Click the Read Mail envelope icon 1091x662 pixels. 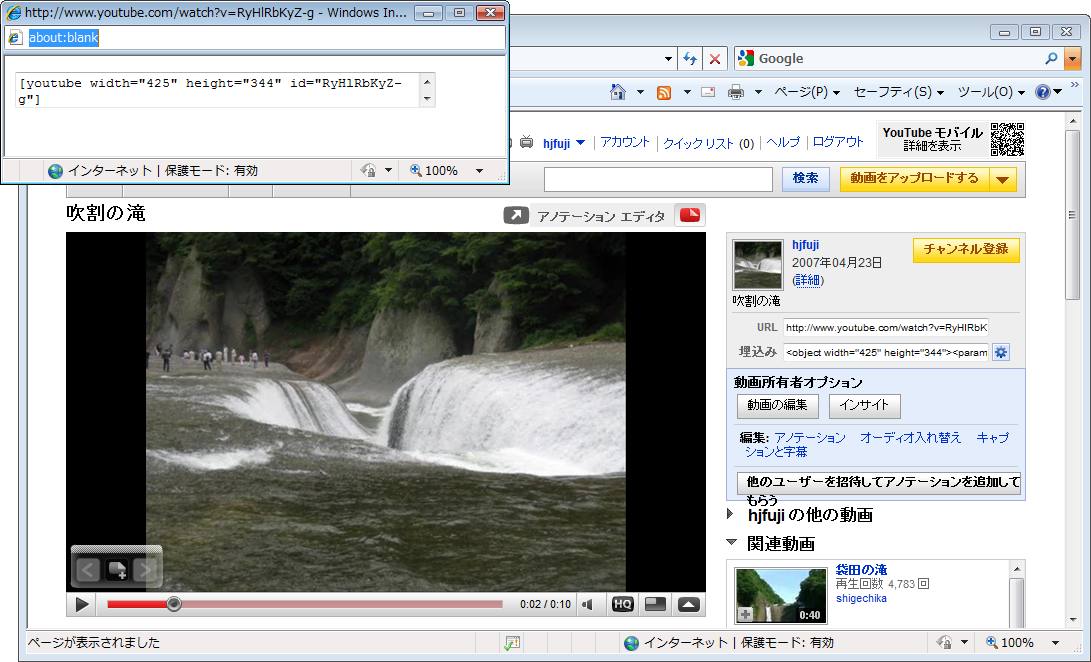click(x=708, y=92)
